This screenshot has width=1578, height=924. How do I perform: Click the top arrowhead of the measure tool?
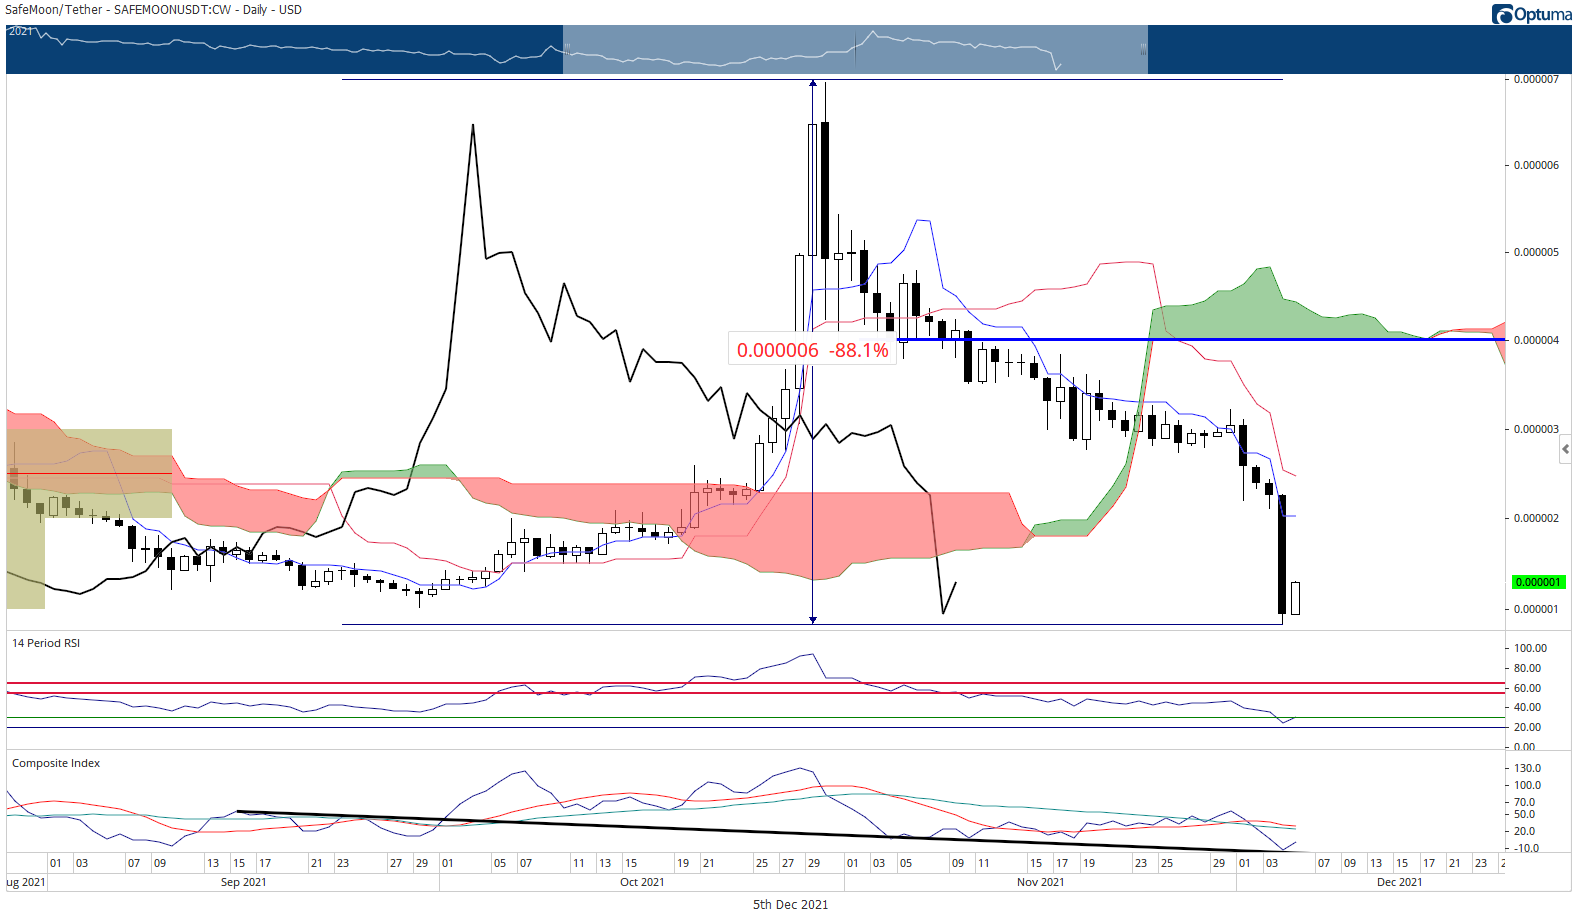coord(813,84)
